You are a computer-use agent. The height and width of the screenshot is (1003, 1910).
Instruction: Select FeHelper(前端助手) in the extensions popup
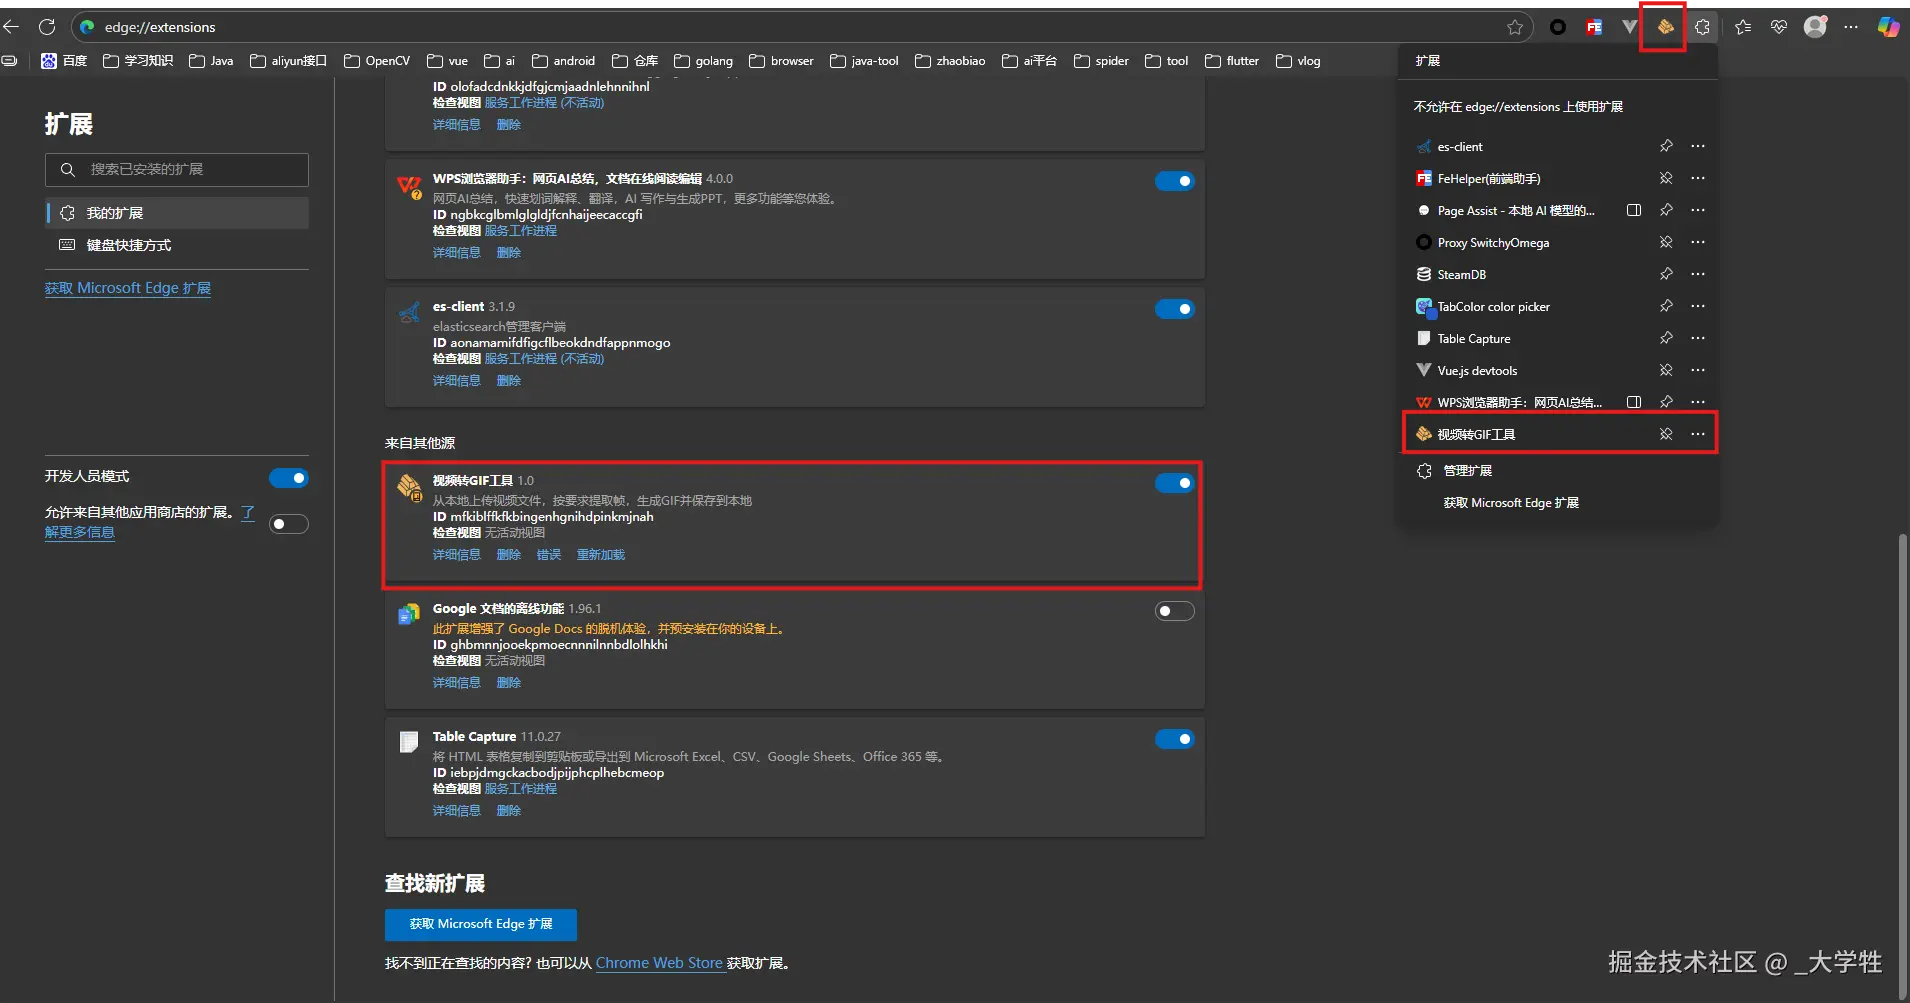(x=1489, y=179)
